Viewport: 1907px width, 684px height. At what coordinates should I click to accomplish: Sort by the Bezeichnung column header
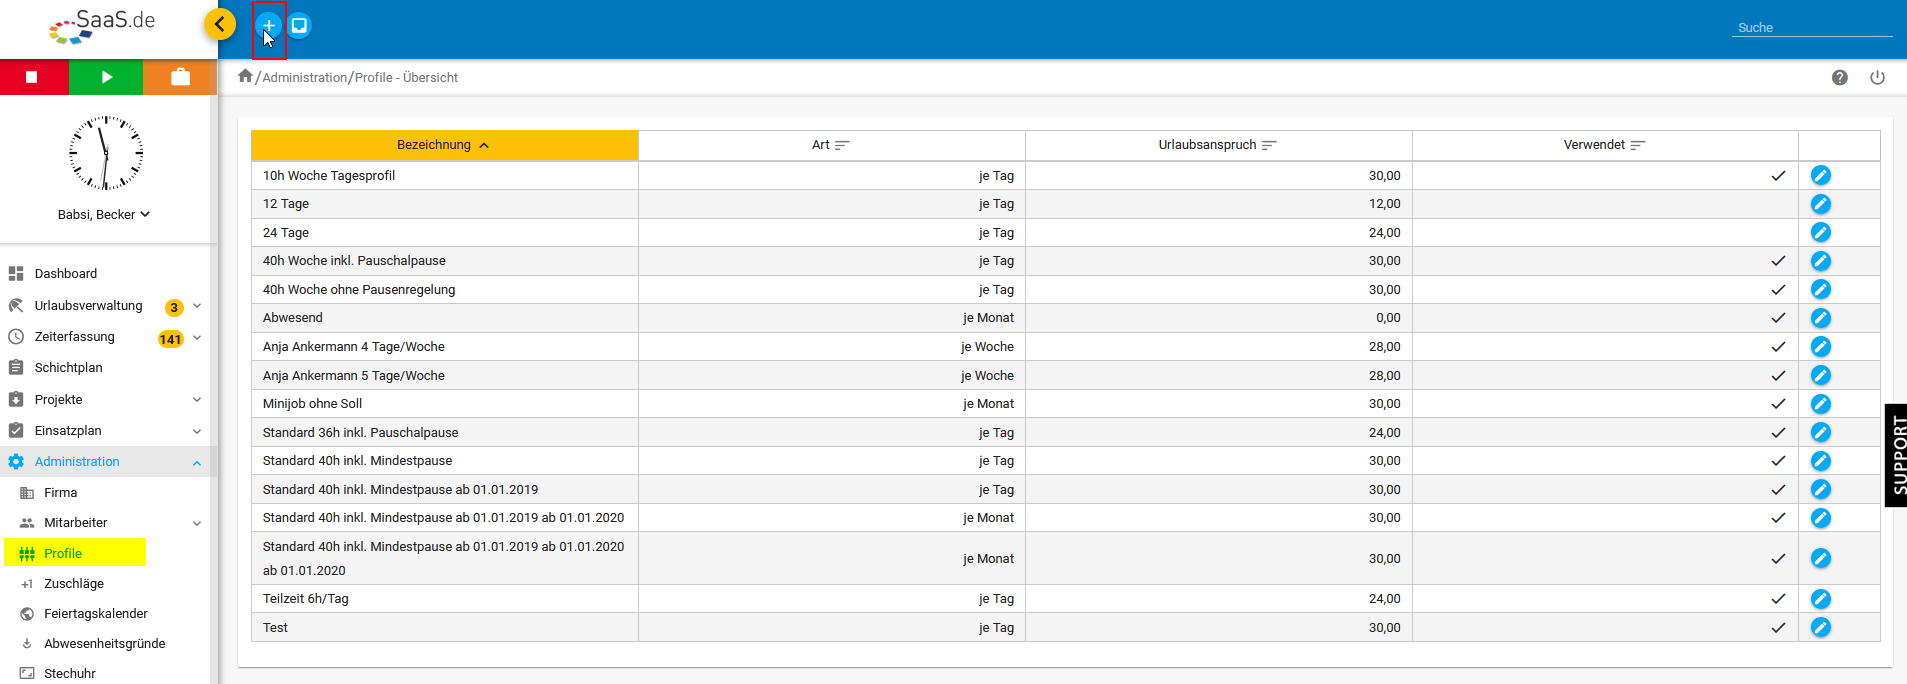(x=444, y=145)
